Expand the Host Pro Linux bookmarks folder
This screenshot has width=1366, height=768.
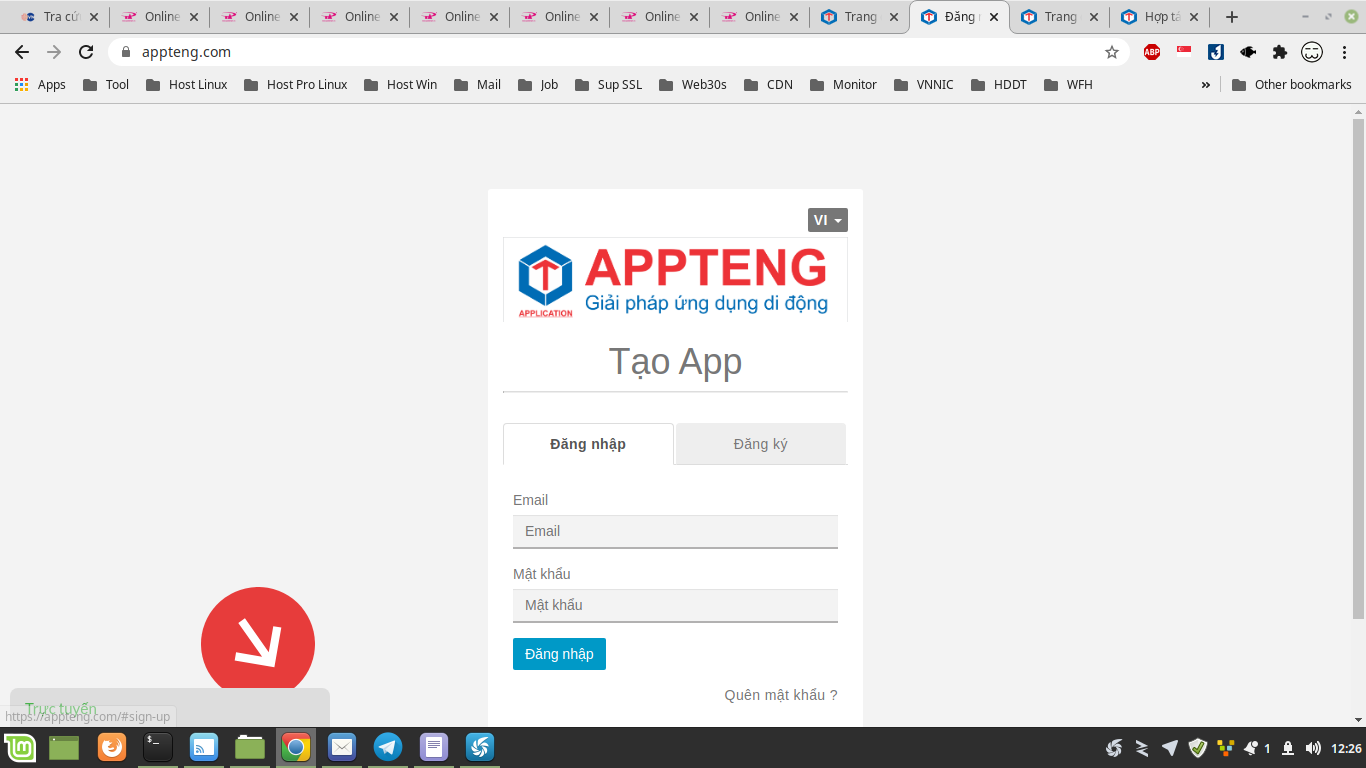tap(296, 85)
